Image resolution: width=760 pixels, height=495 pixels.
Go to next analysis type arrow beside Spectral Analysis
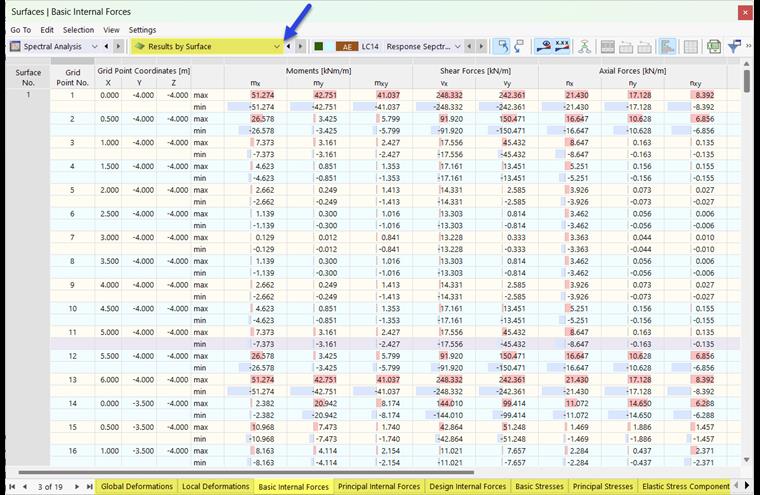tap(118, 47)
